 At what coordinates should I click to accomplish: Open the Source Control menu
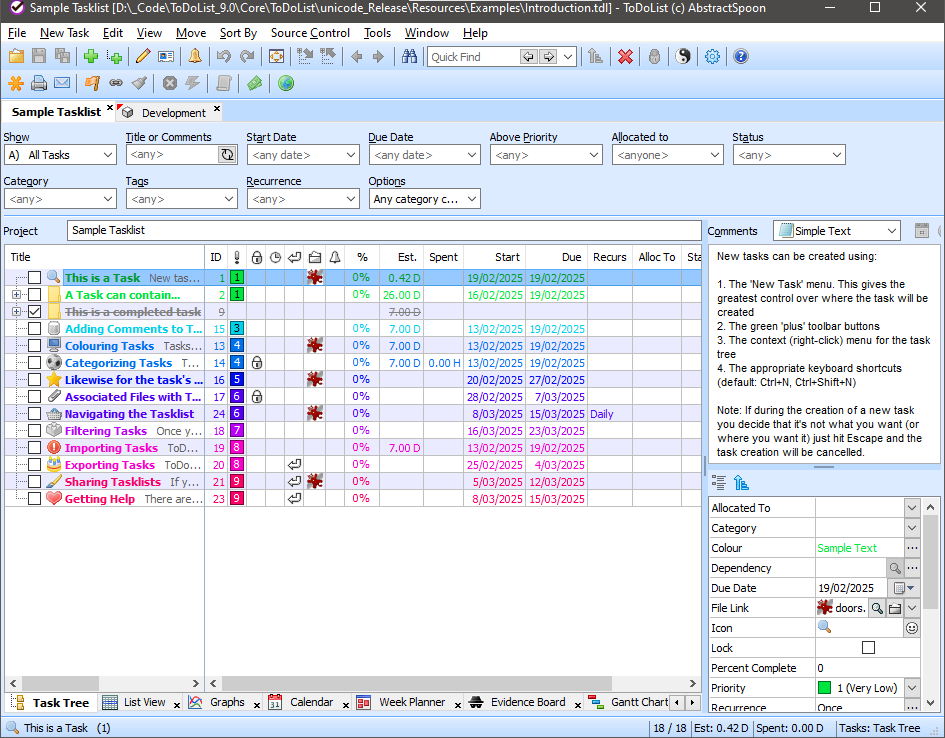point(310,33)
